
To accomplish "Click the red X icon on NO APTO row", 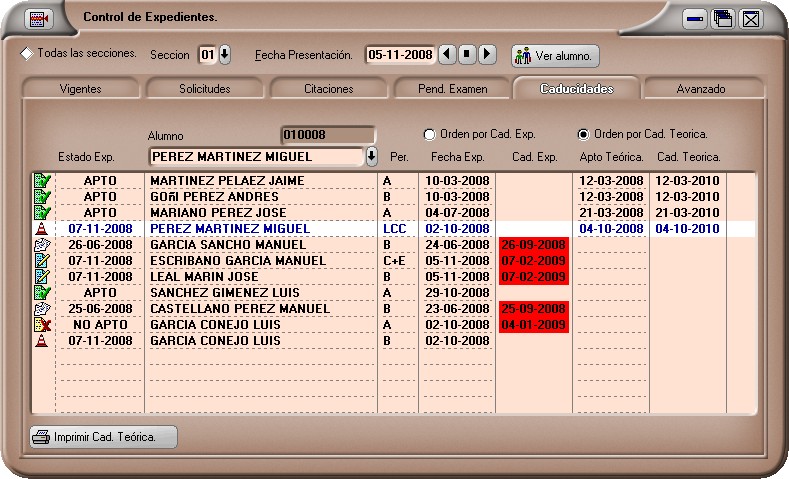I will [42, 325].
